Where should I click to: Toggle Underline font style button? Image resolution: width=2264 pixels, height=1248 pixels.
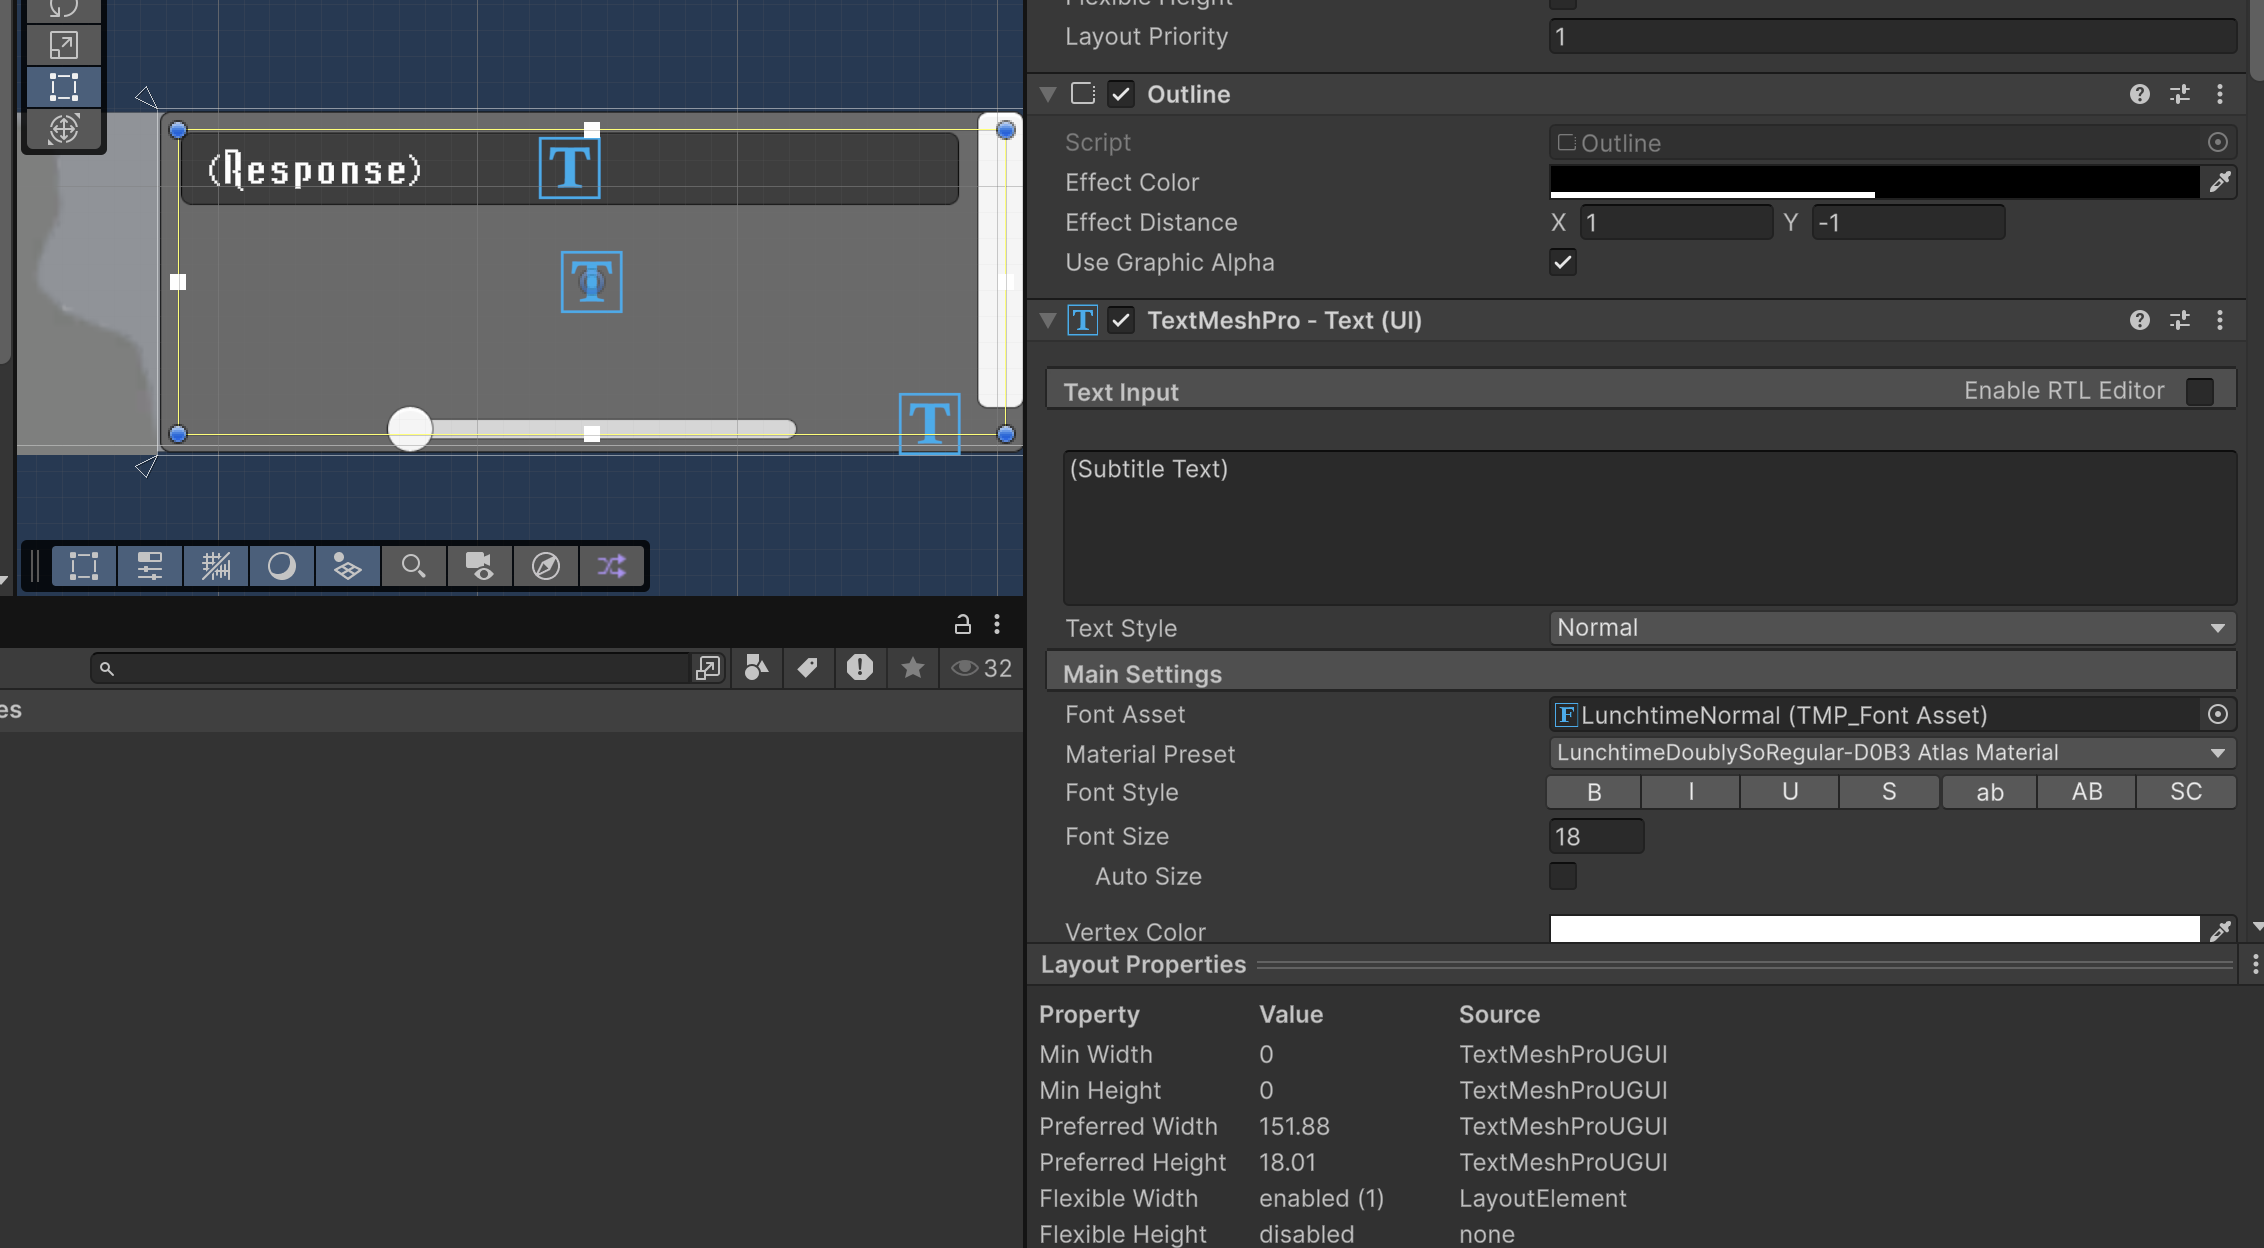(1790, 792)
